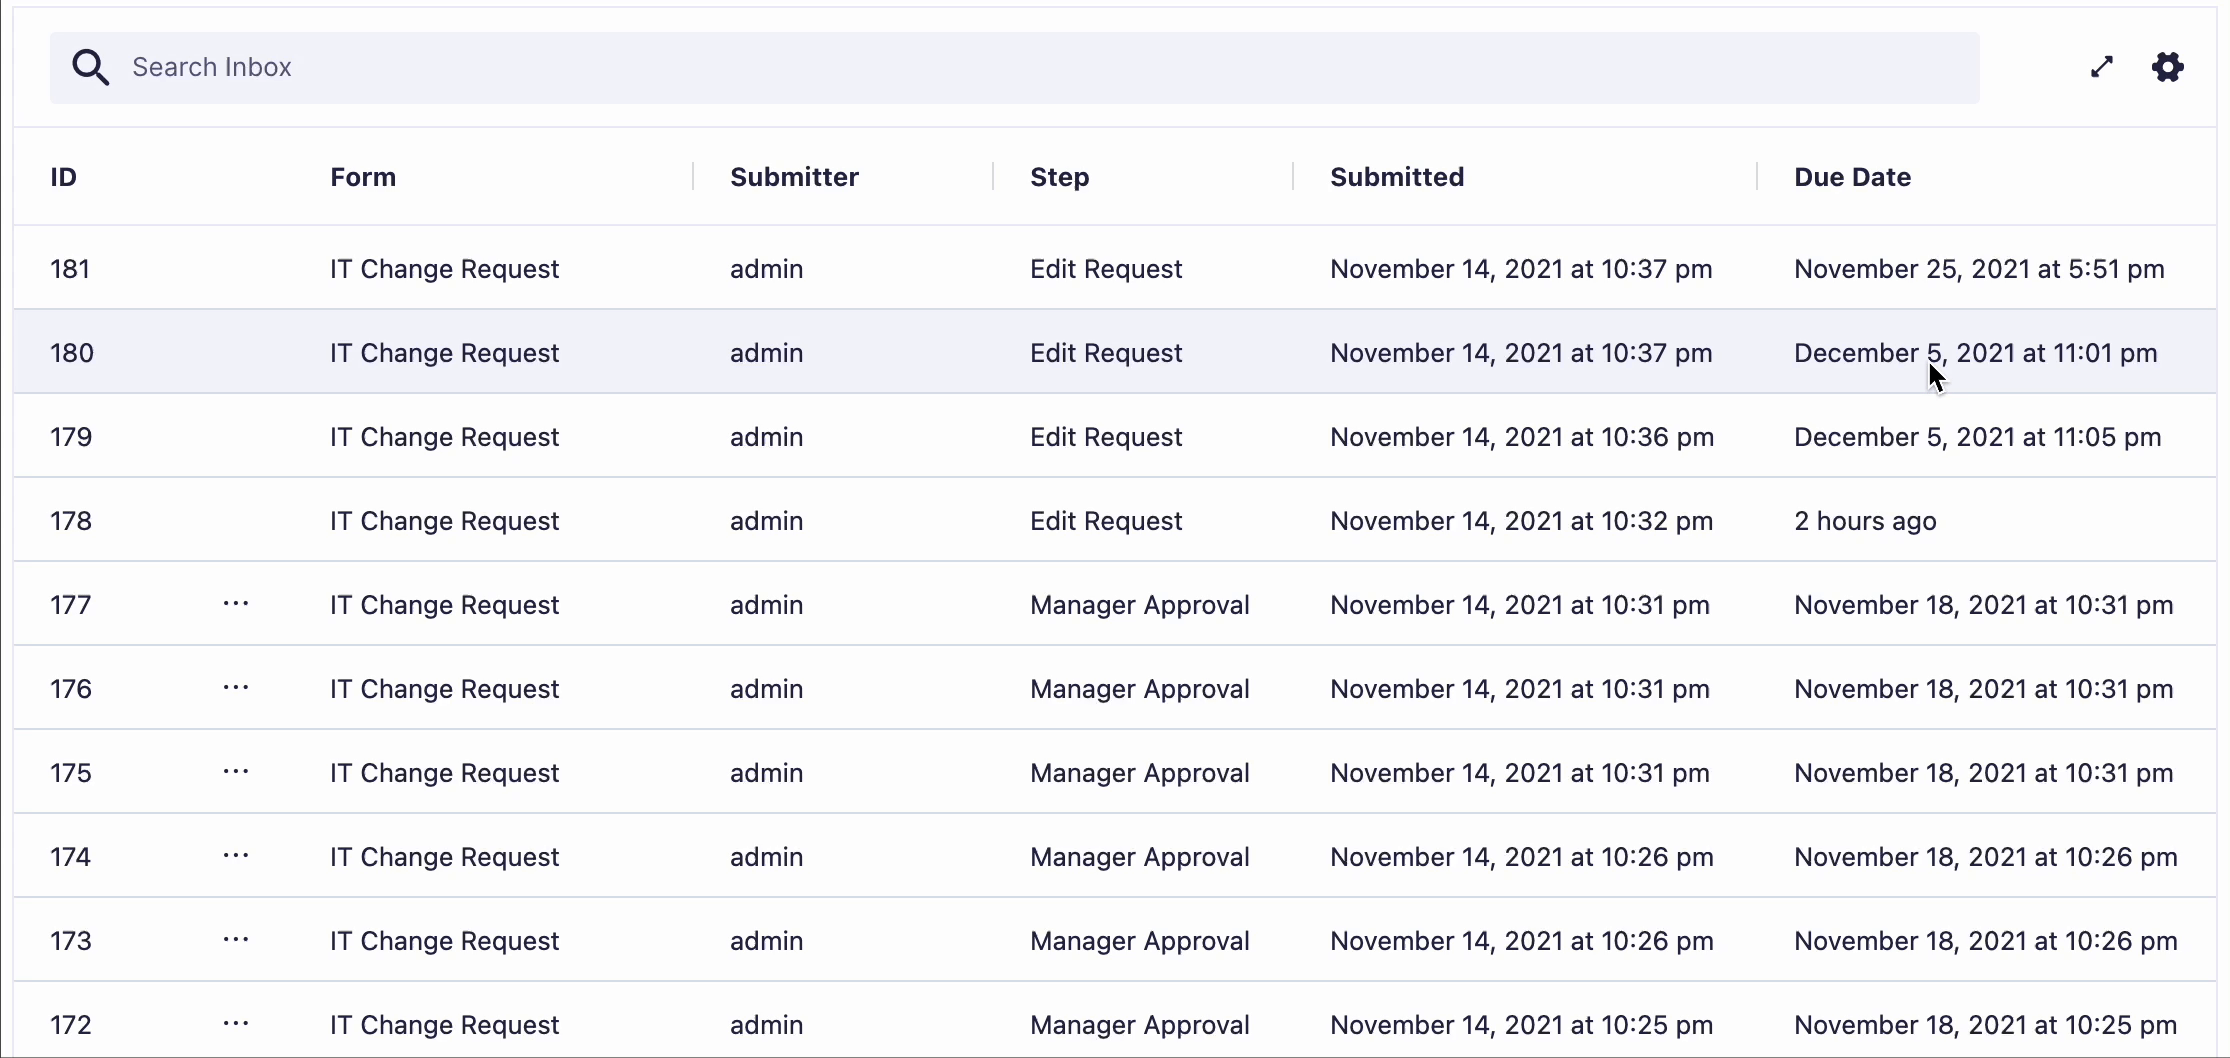Sort by the ID column header
2230x1058 pixels.
[64, 177]
